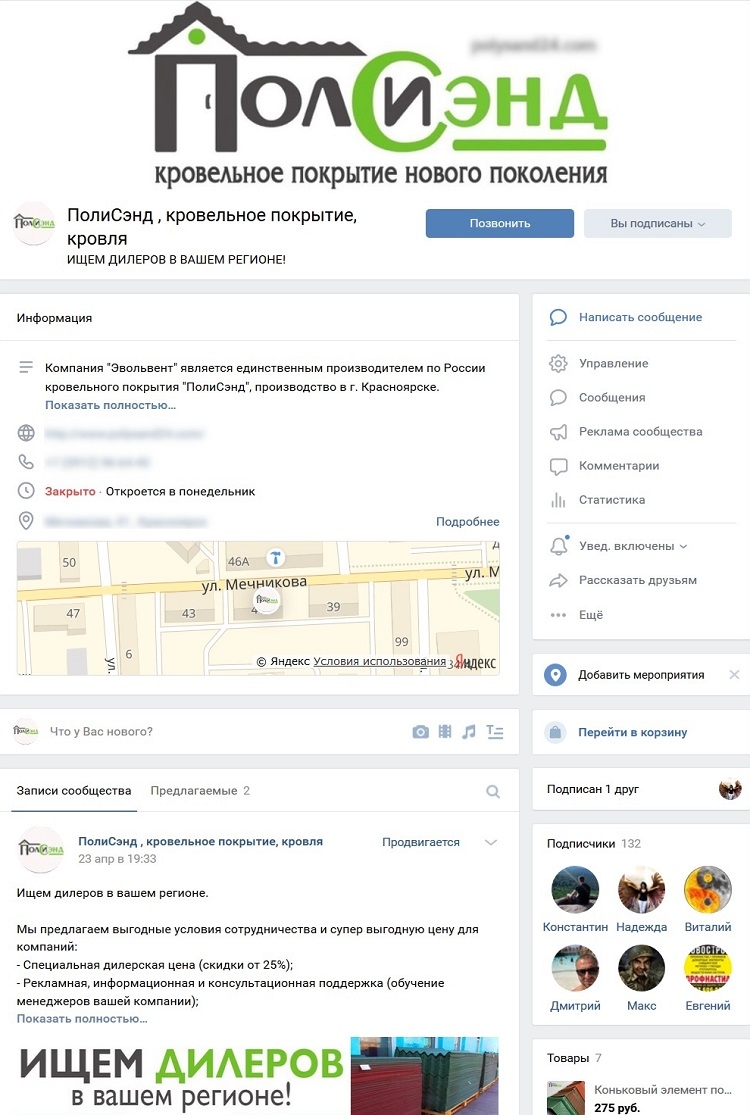The image size is (750, 1115).
Task: Expand the dealer post text with Показать полностью…
Action: point(82,1018)
